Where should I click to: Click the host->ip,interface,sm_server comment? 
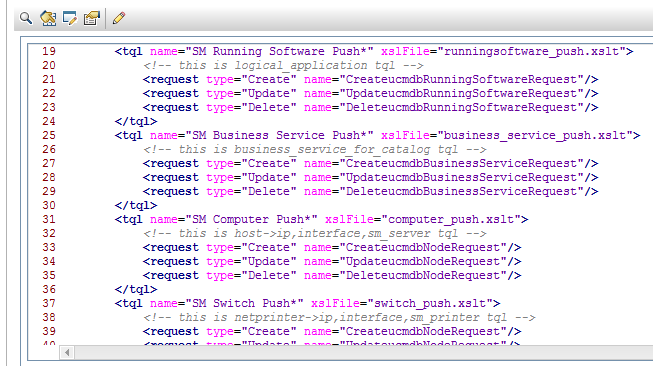(314, 234)
